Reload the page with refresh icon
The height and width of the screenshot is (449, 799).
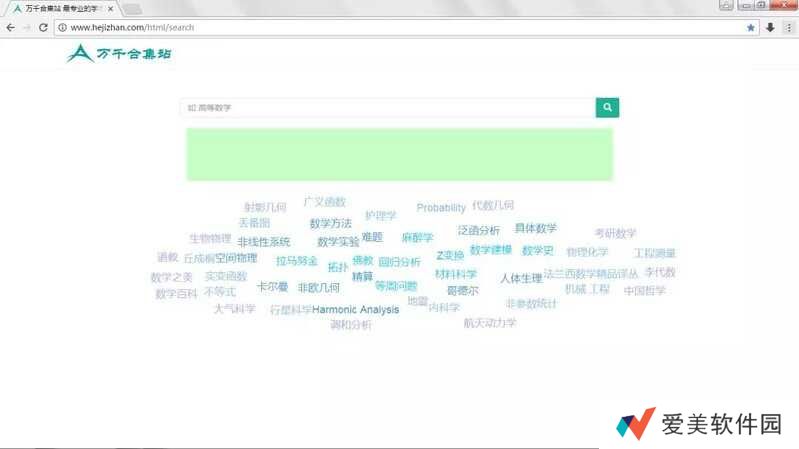(43, 28)
